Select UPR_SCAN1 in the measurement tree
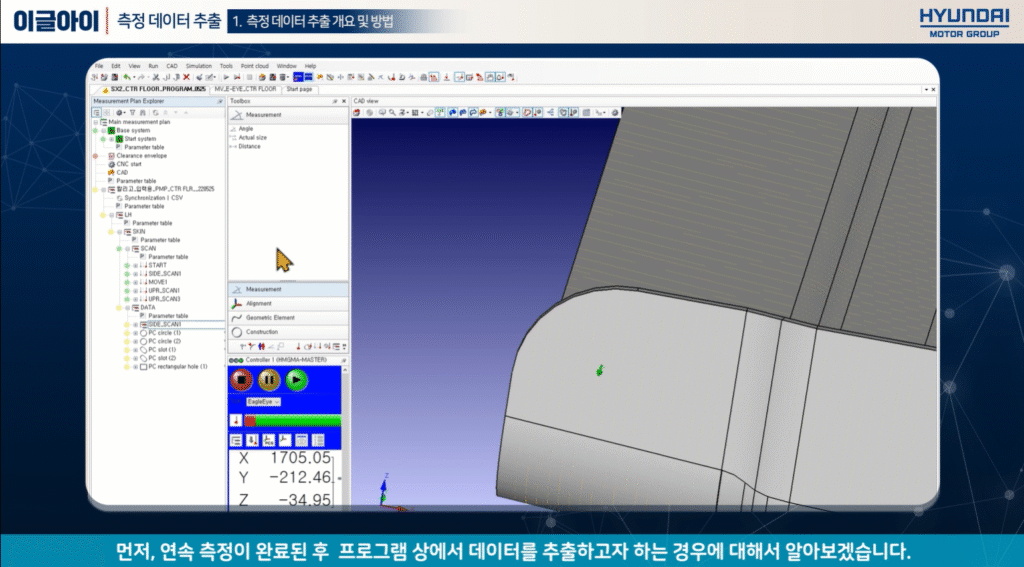Screen dimensions: 1024x567 [x=164, y=290]
